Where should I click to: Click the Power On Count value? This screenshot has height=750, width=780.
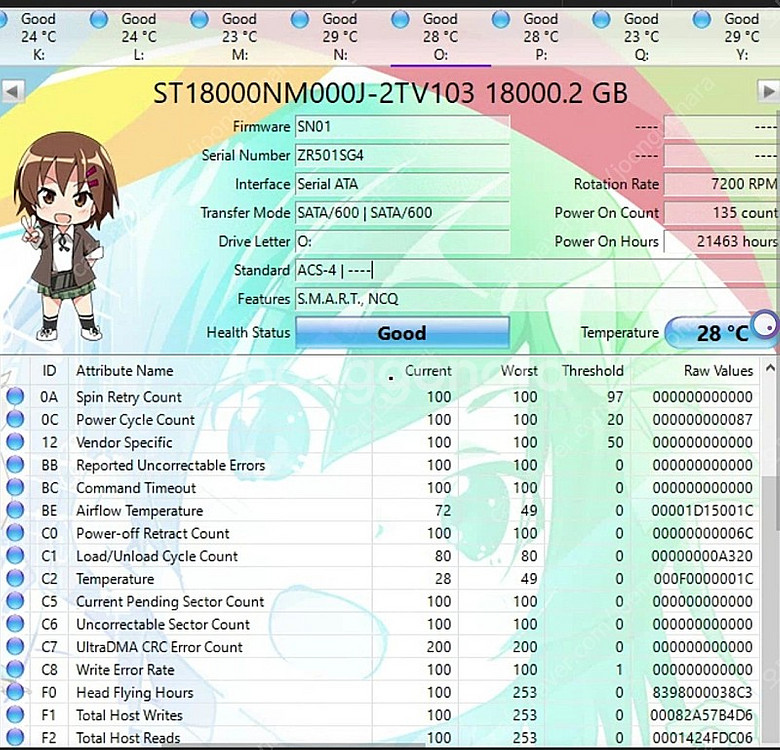(722, 213)
